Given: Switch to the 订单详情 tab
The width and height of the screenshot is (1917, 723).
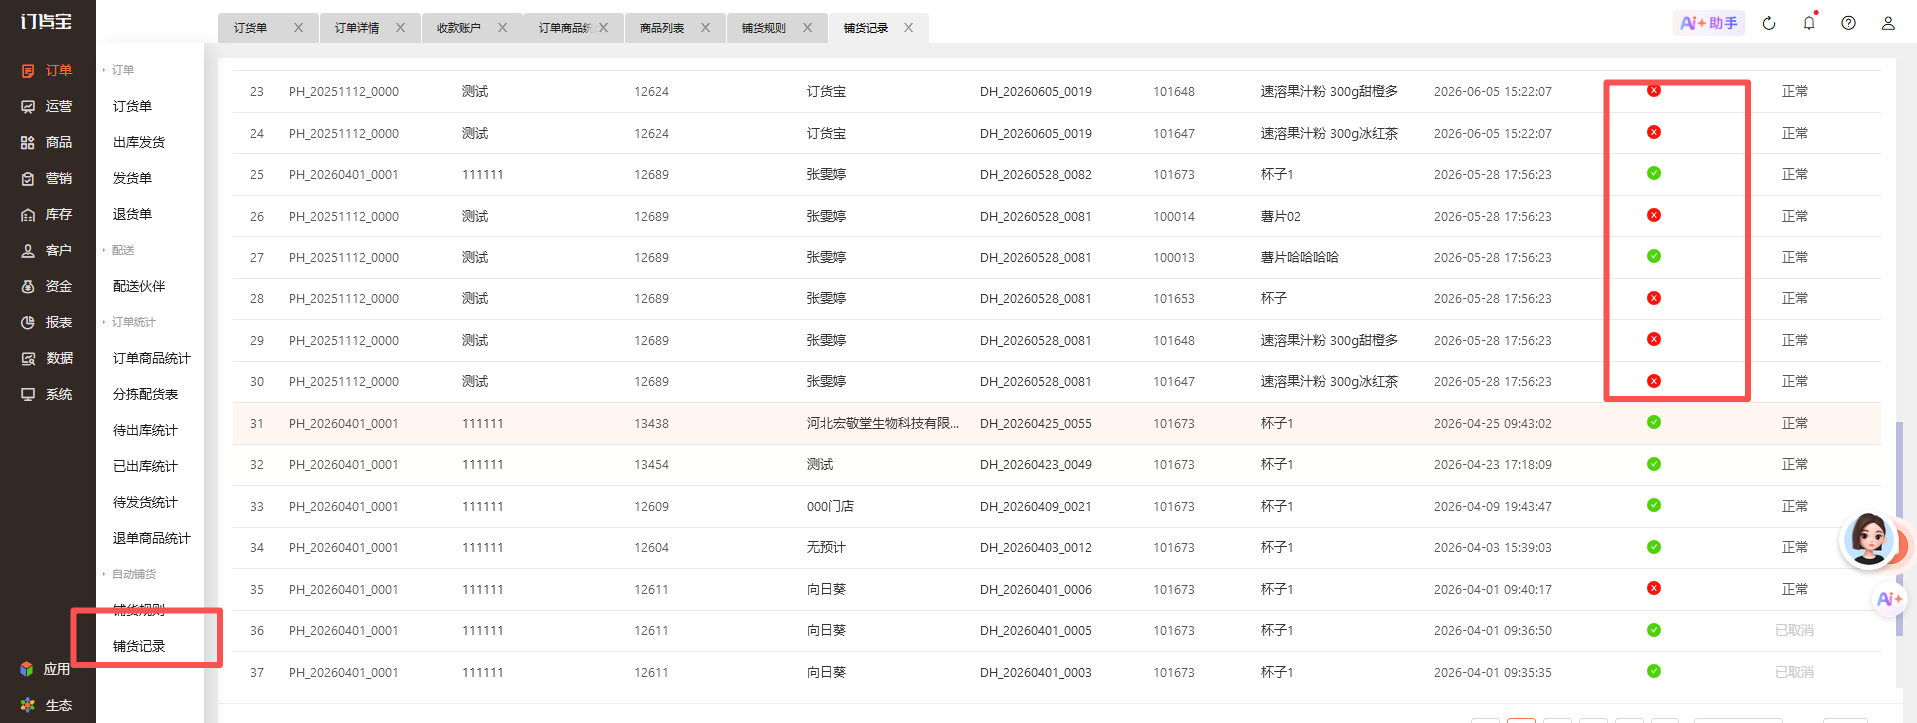Looking at the screenshot, I should [x=357, y=28].
